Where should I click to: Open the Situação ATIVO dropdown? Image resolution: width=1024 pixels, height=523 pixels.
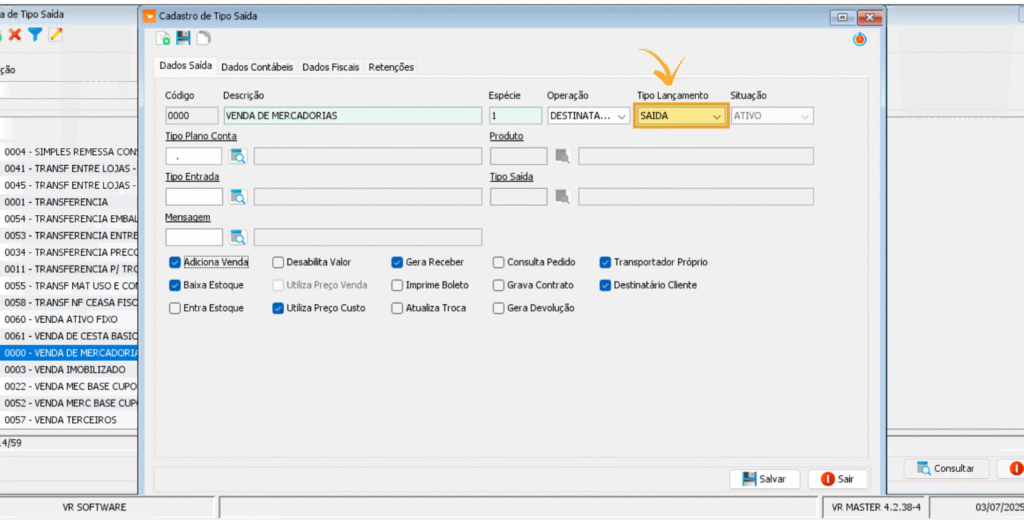tap(772, 116)
